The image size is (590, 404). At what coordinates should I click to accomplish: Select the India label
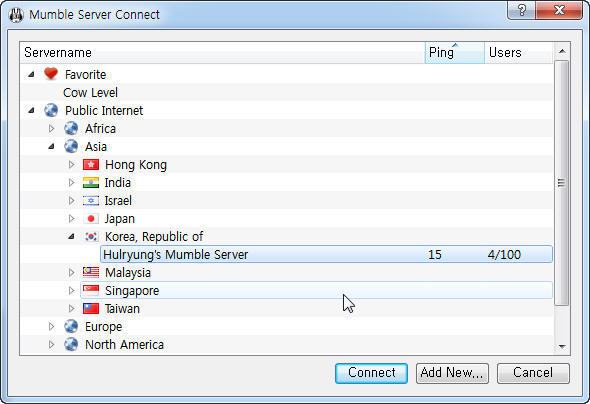[x=118, y=182]
